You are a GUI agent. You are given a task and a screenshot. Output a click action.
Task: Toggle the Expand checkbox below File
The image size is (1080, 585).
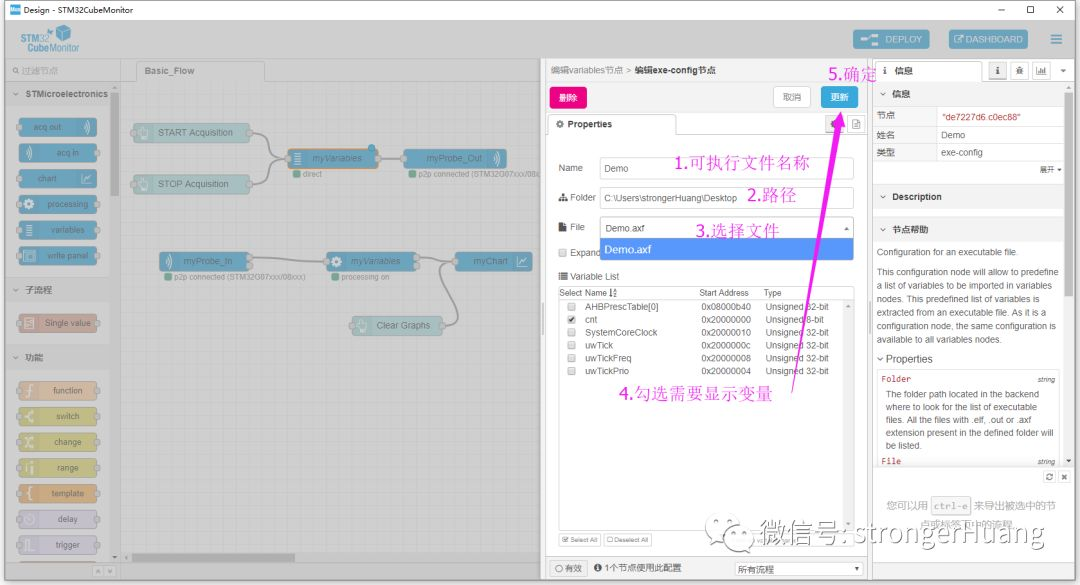563,253
